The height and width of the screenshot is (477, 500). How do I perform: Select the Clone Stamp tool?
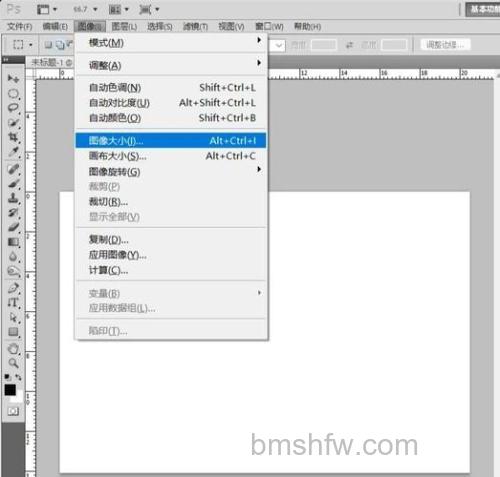point(13,198)
